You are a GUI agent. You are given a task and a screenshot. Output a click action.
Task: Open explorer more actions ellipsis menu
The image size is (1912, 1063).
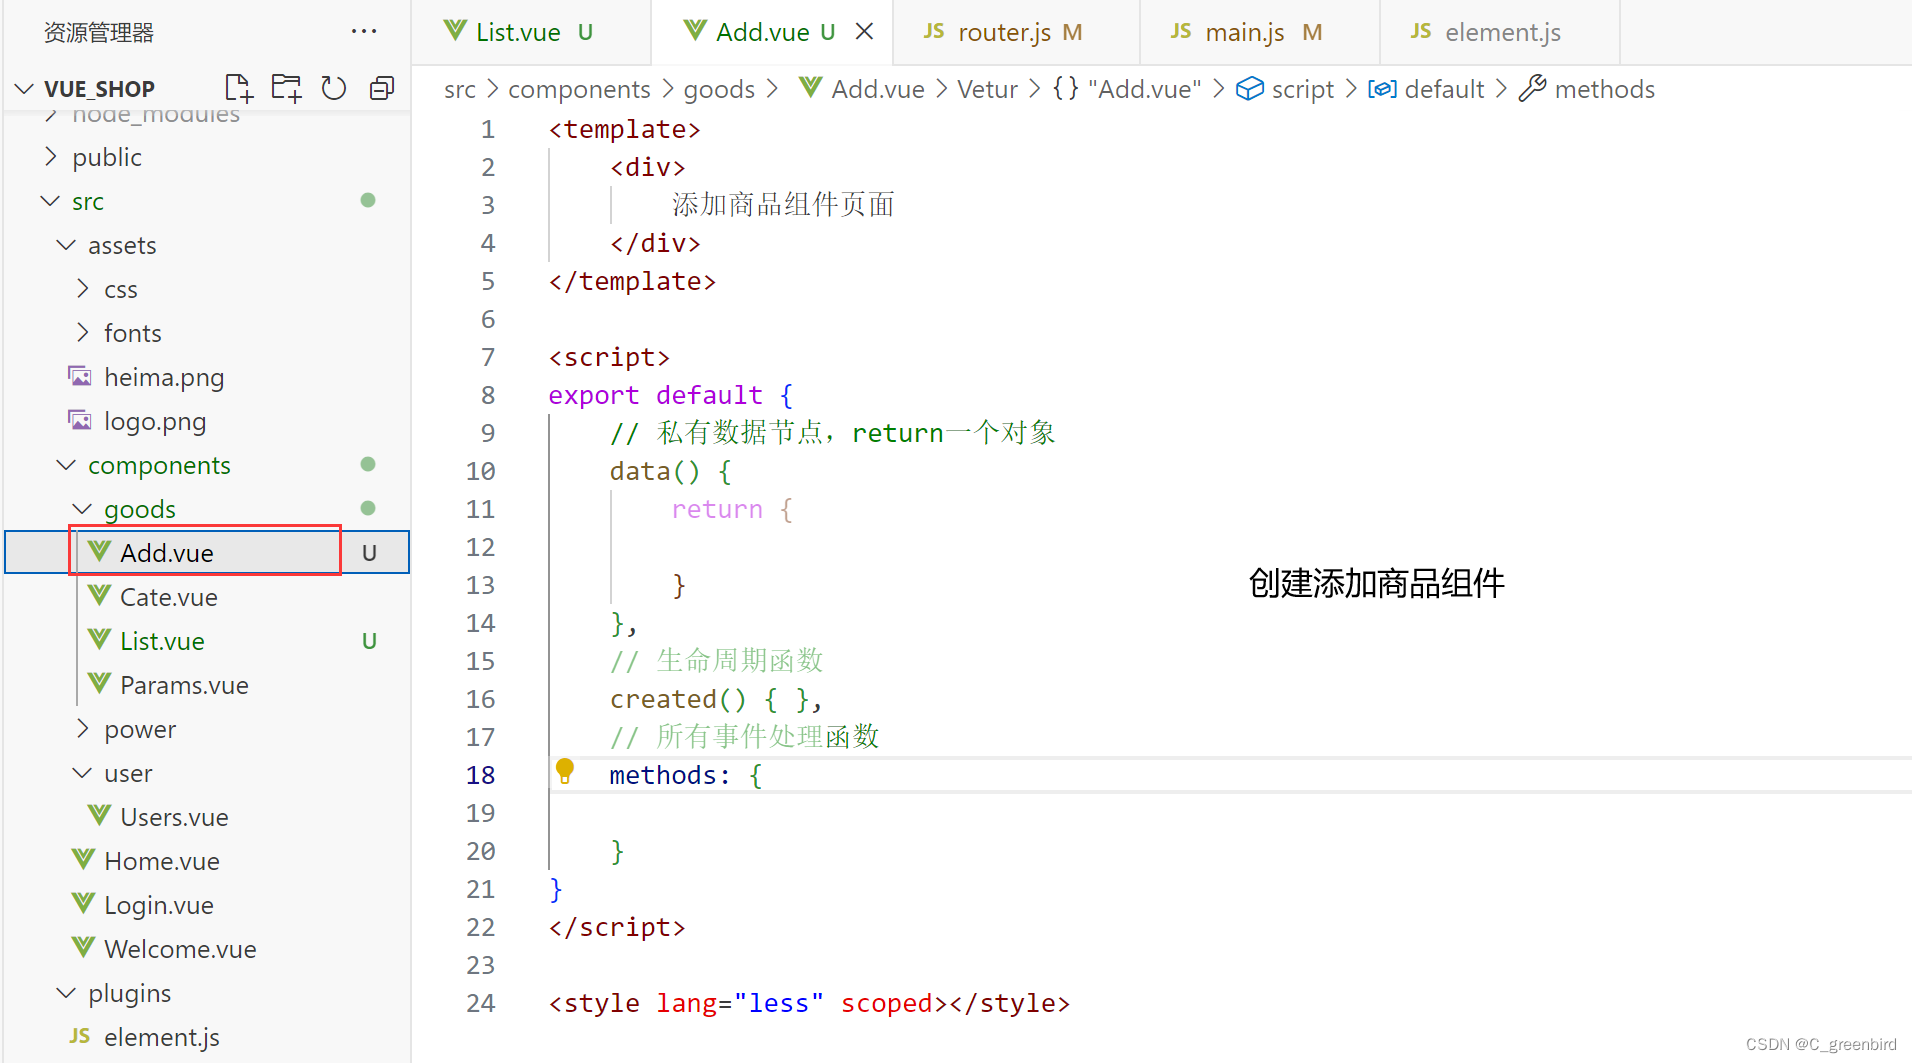point(364,32)
